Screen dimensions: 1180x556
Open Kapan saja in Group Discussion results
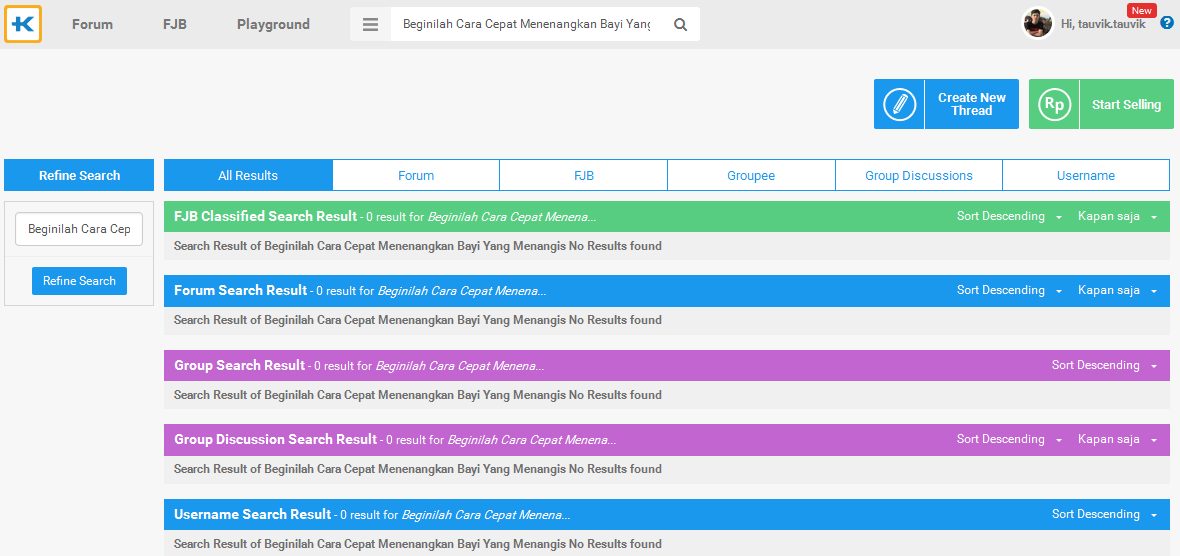(x=1118, y=439)
